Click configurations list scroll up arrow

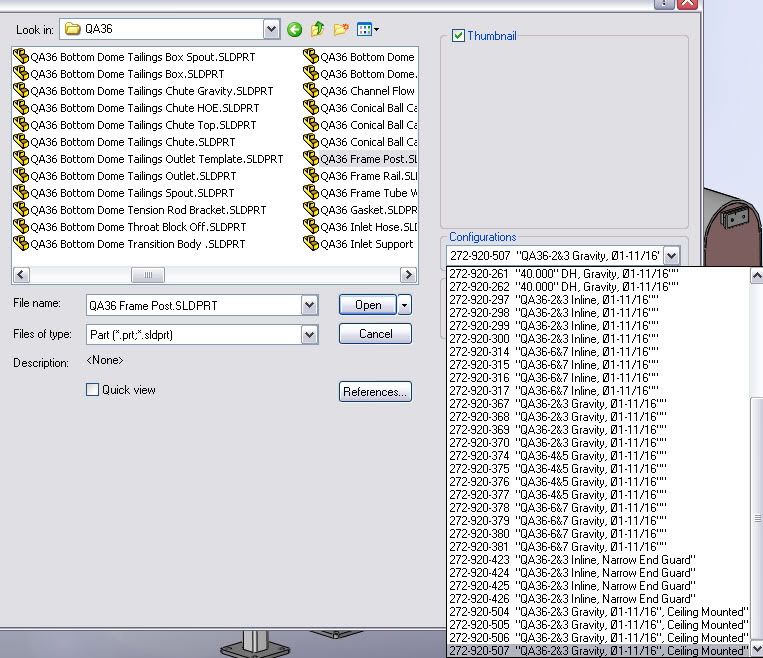click(x=757, y=276)
